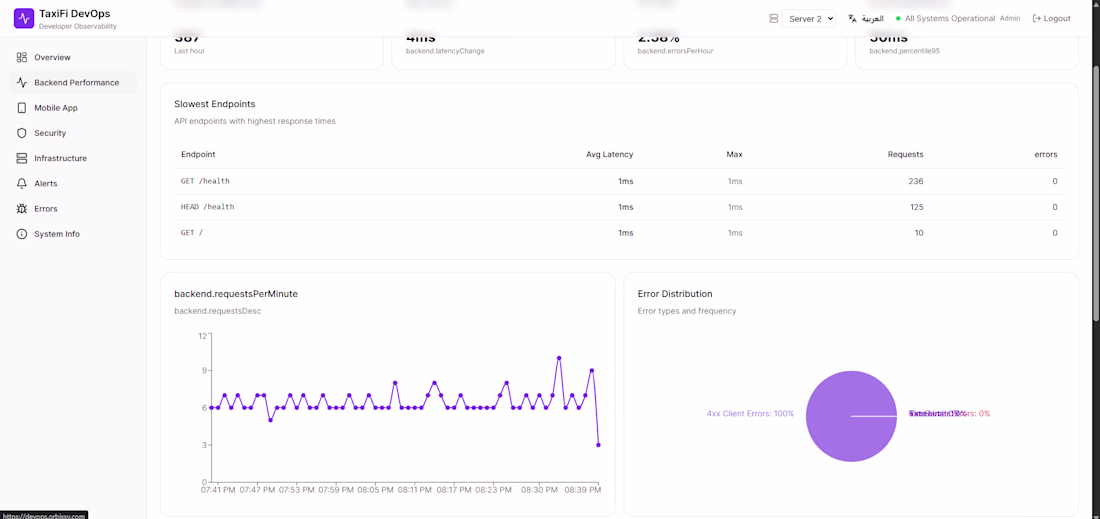Open the Security shield icon
The width and height of the screenshot is (1100, 519).
point(22,133)
